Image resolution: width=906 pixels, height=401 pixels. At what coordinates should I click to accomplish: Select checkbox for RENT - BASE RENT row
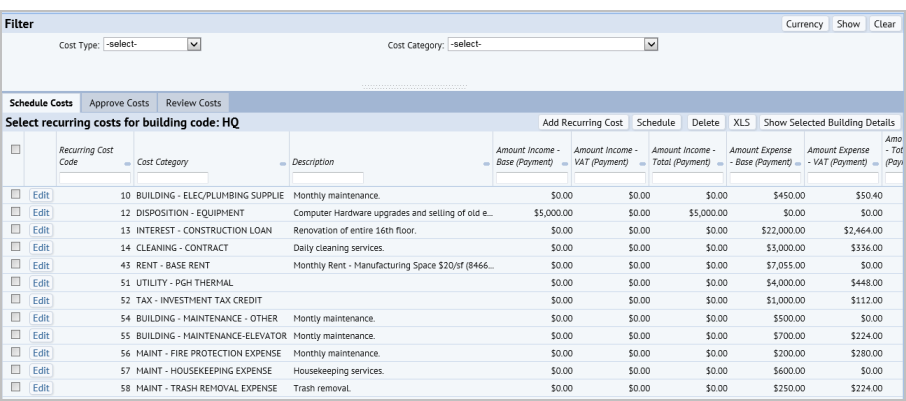point(15,263)
